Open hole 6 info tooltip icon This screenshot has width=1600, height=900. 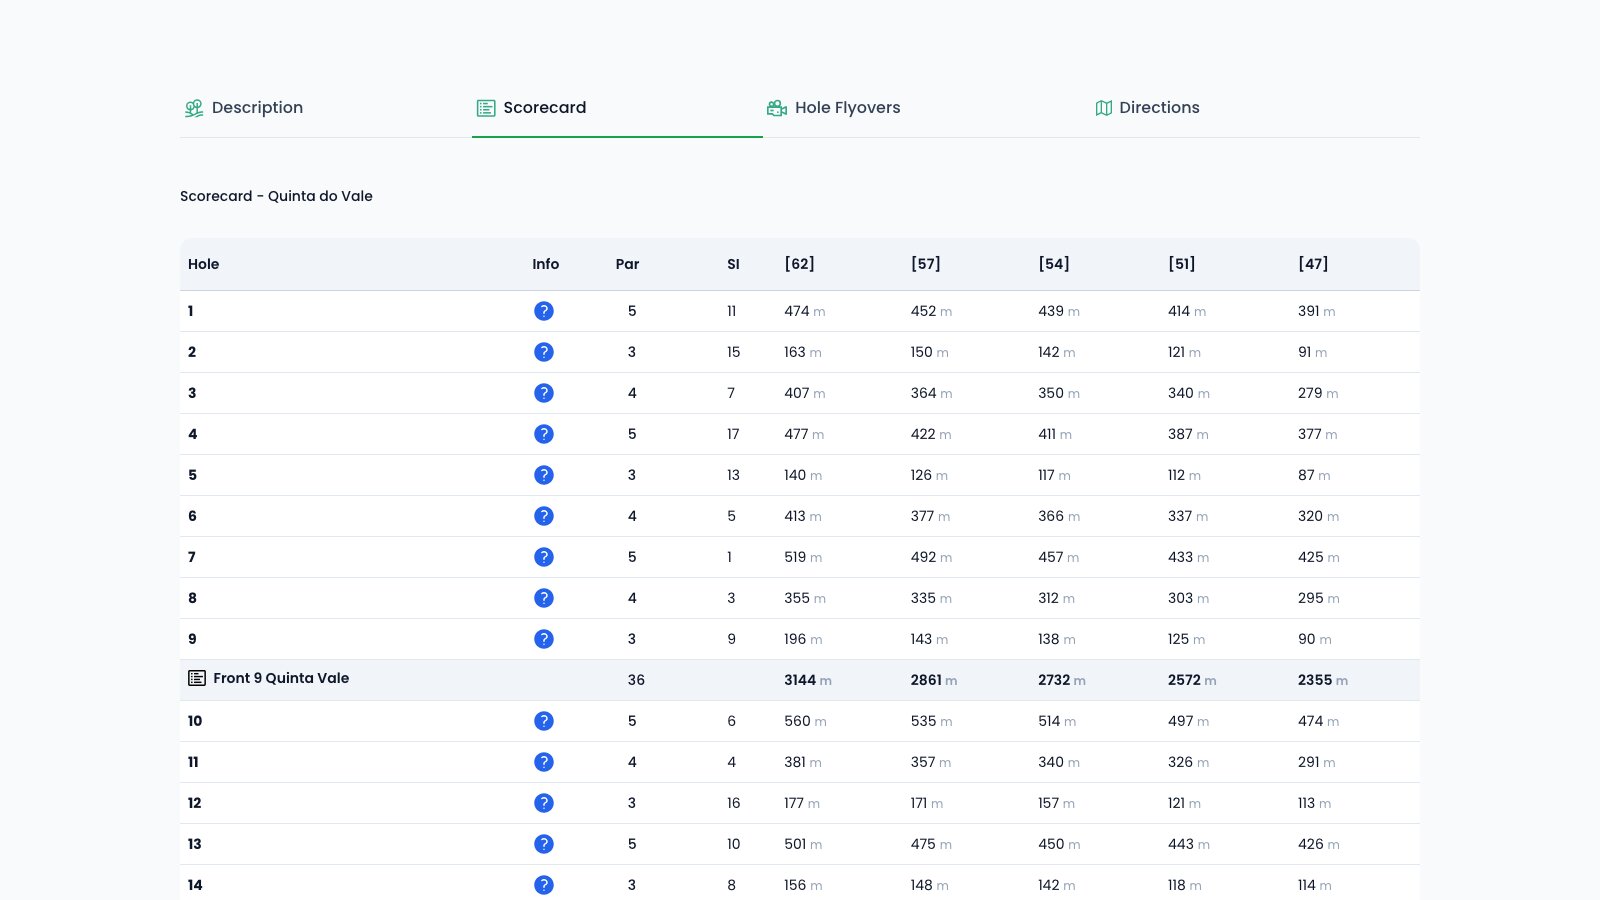click(x=544, y=516)
